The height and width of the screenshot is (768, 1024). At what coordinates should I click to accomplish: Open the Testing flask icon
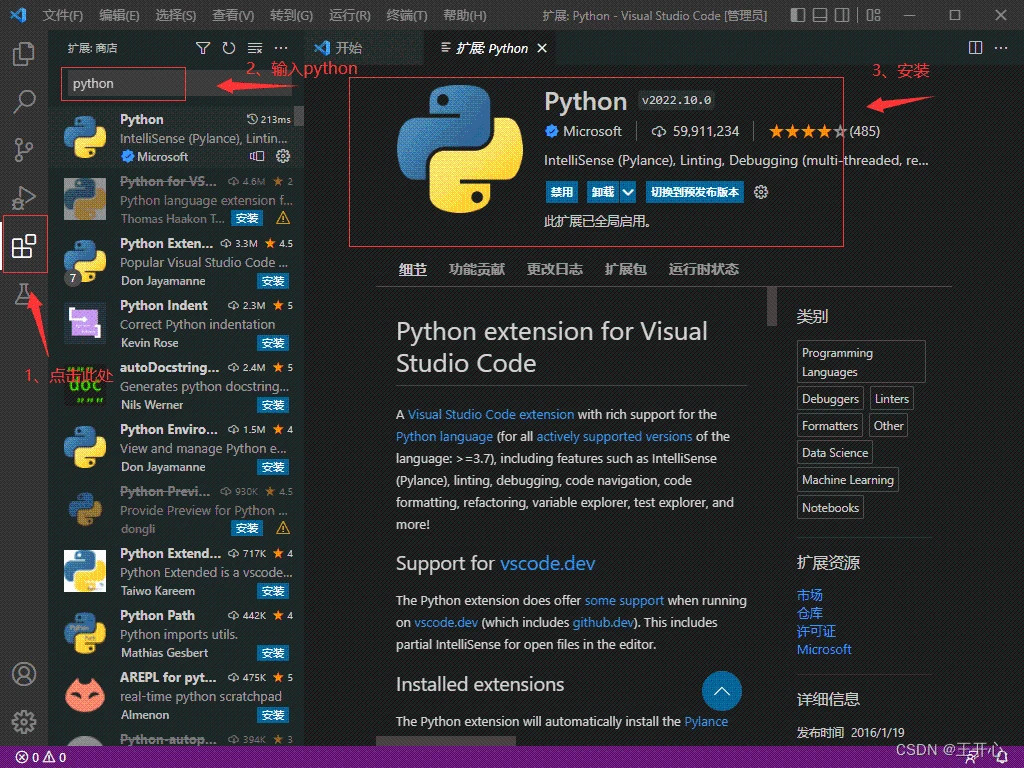pos(24,294)
